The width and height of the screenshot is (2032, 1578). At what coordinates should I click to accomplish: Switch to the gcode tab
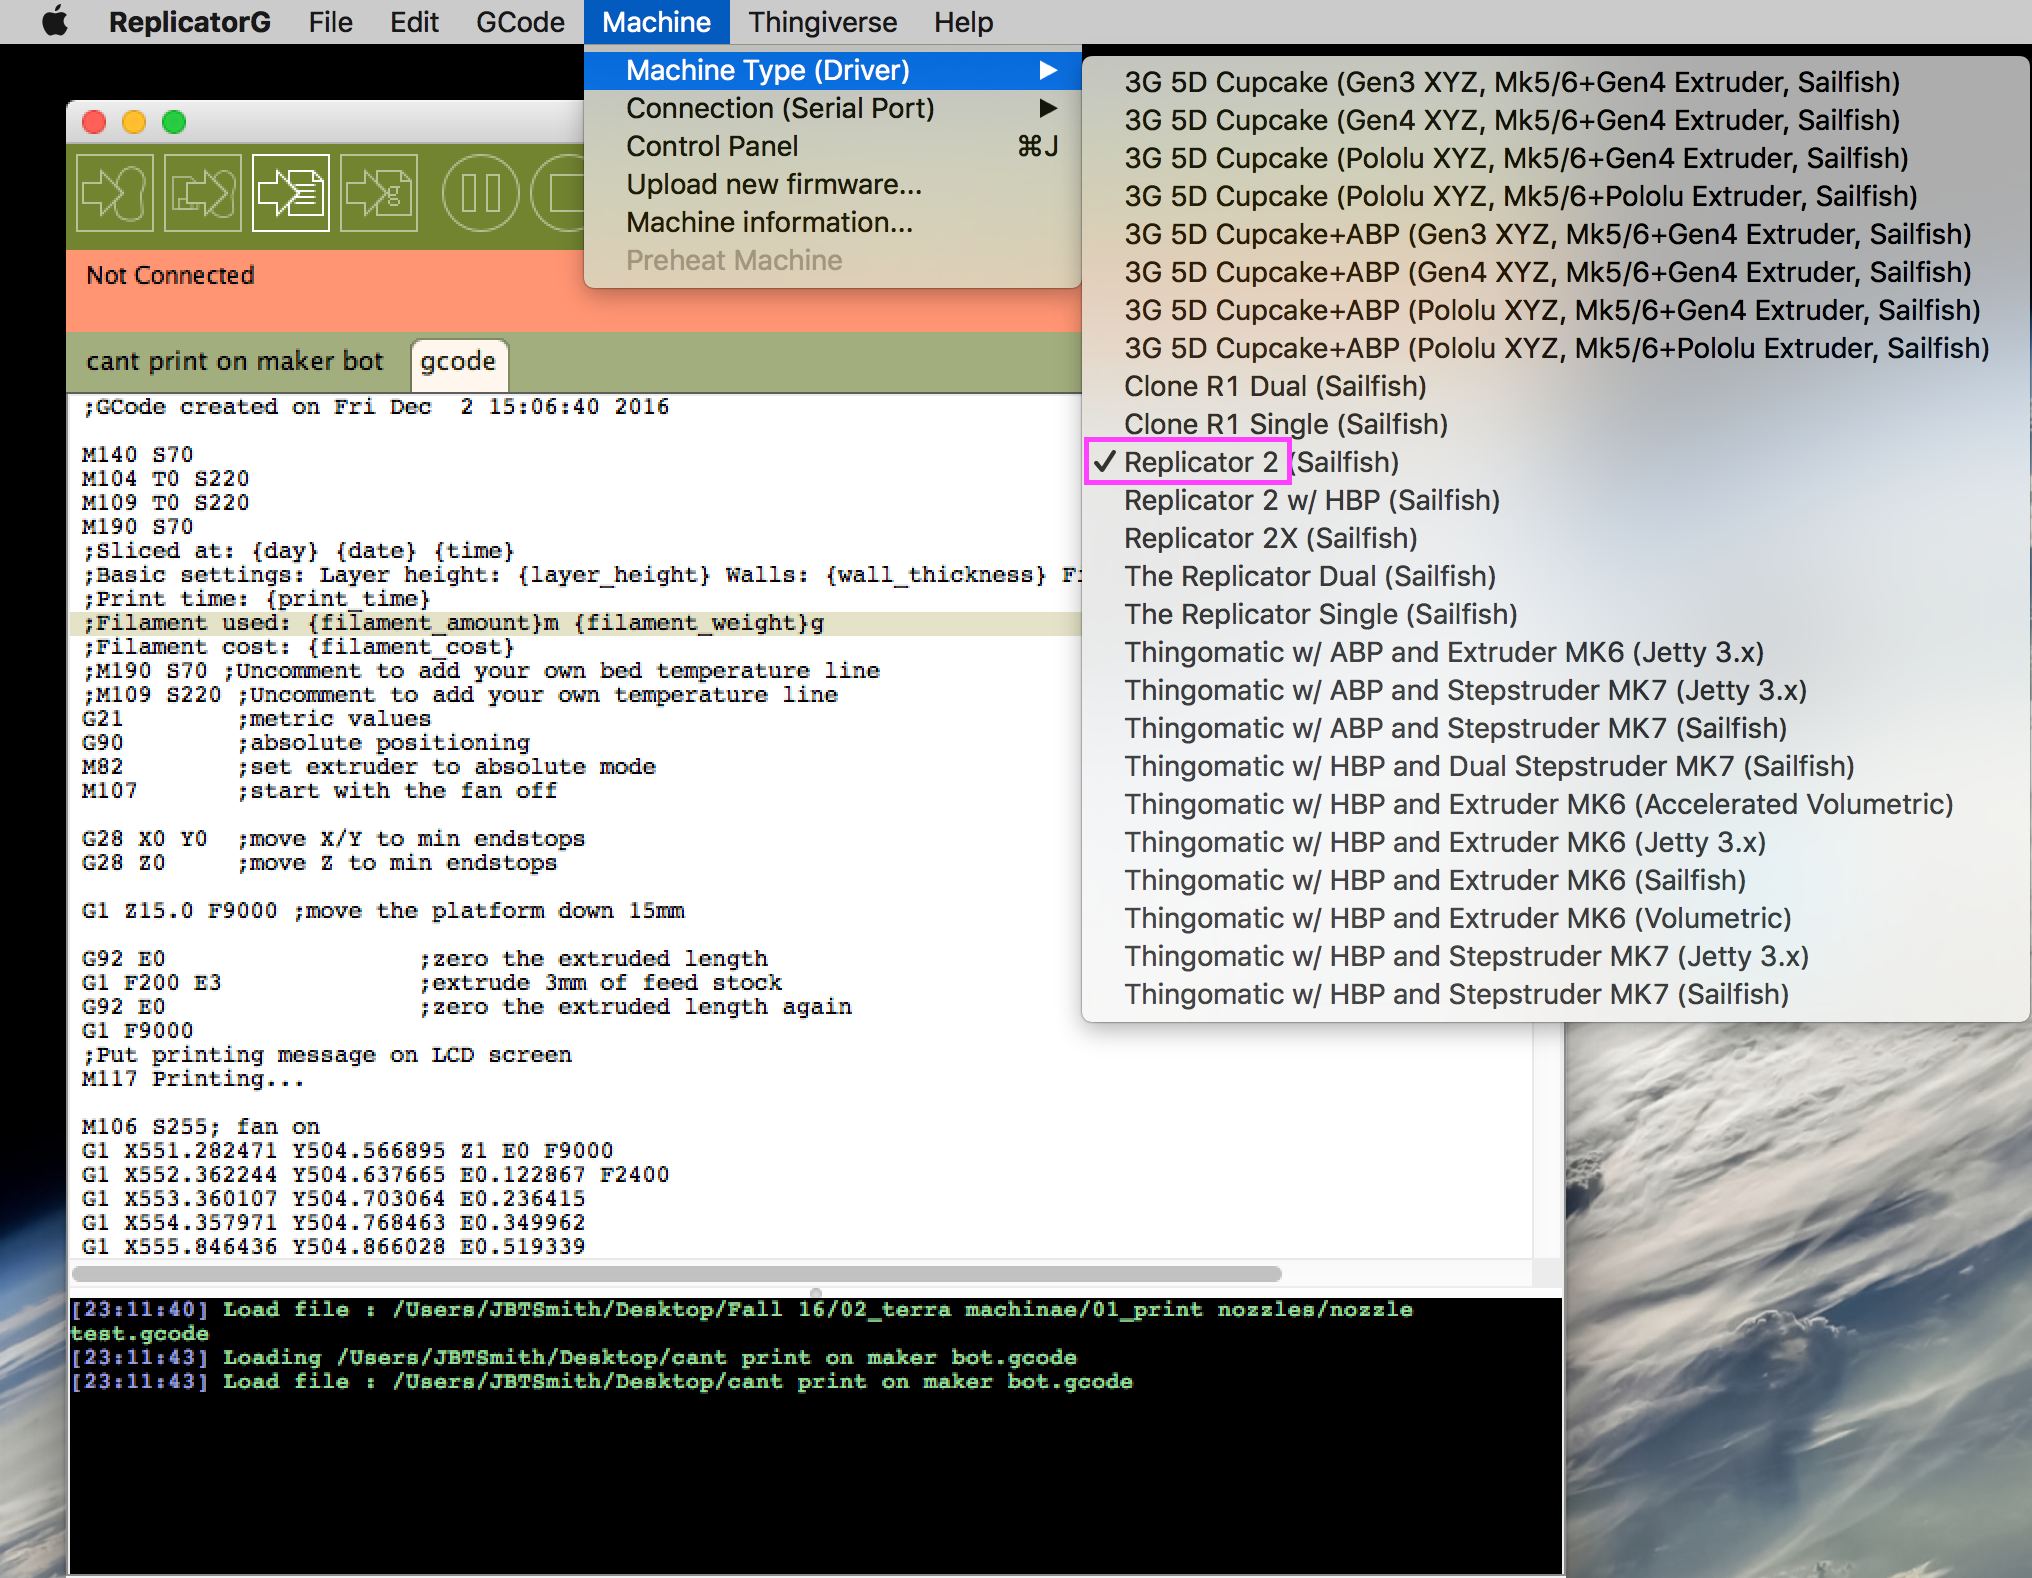[x=458, y=361]
